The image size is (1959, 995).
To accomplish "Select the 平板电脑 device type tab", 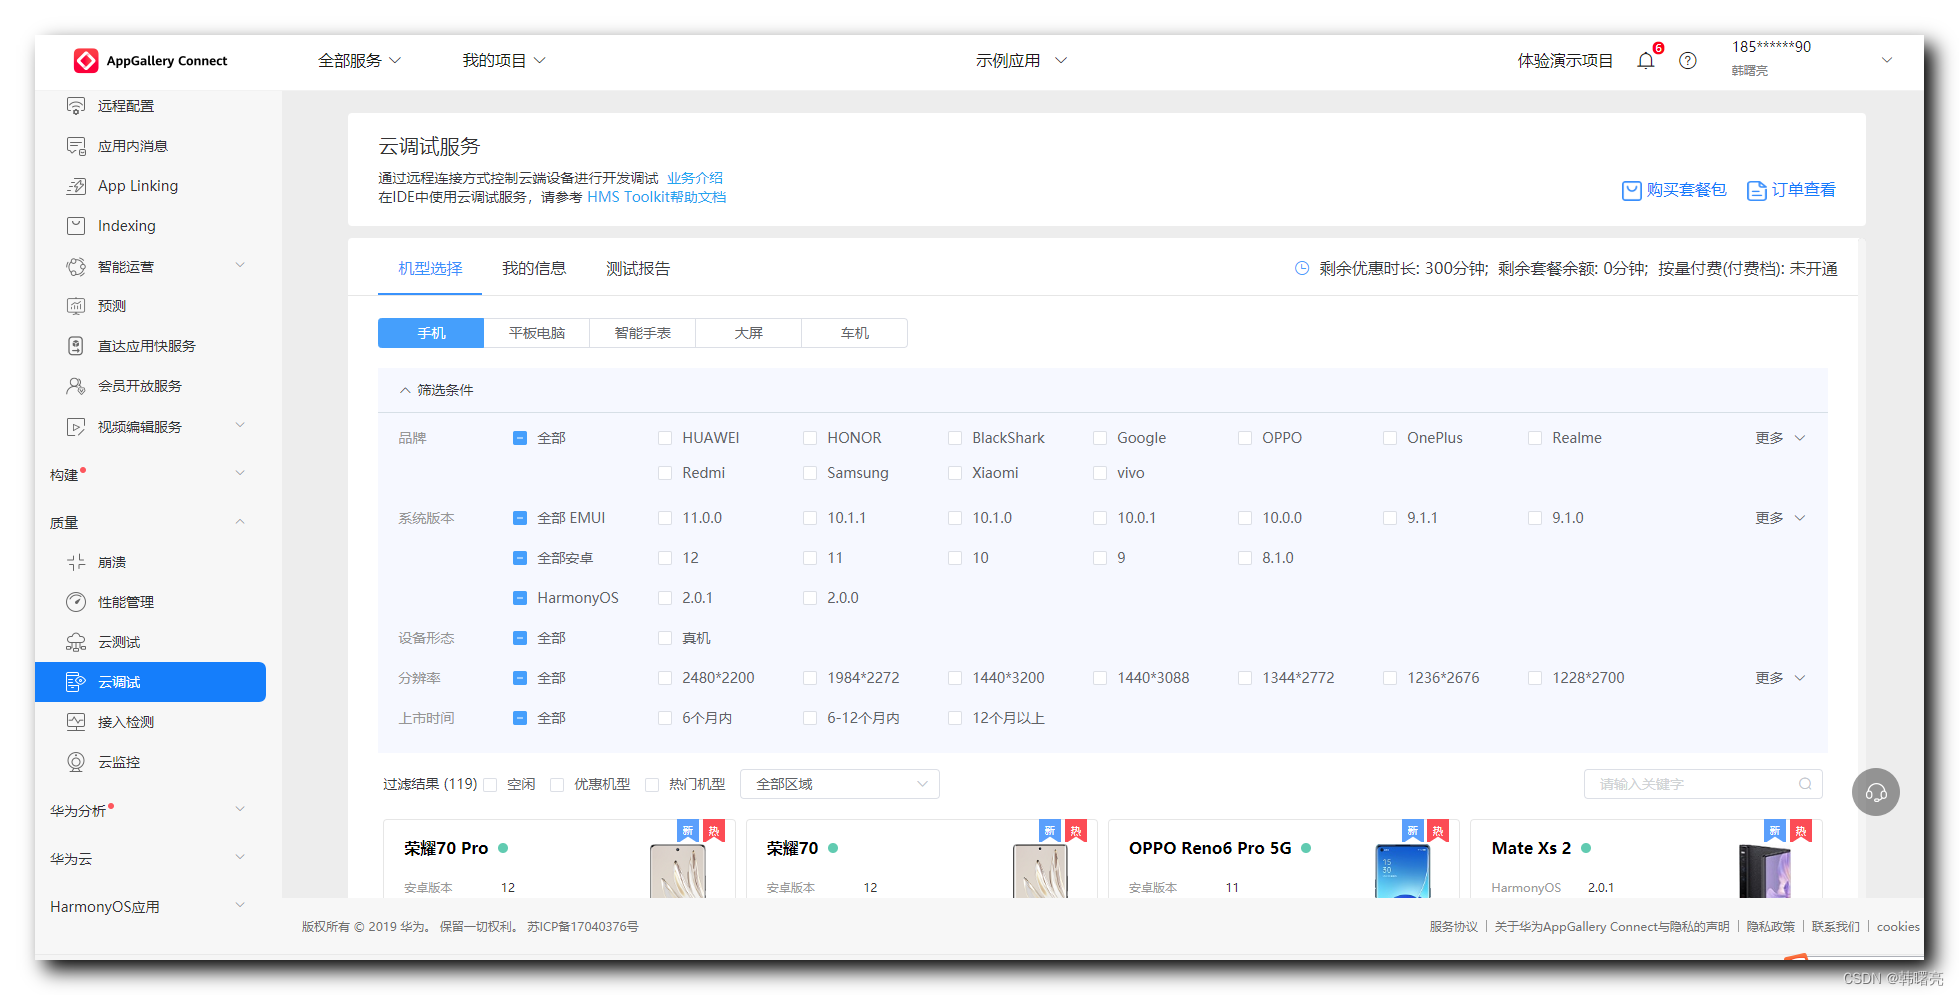I will (537, 333).
